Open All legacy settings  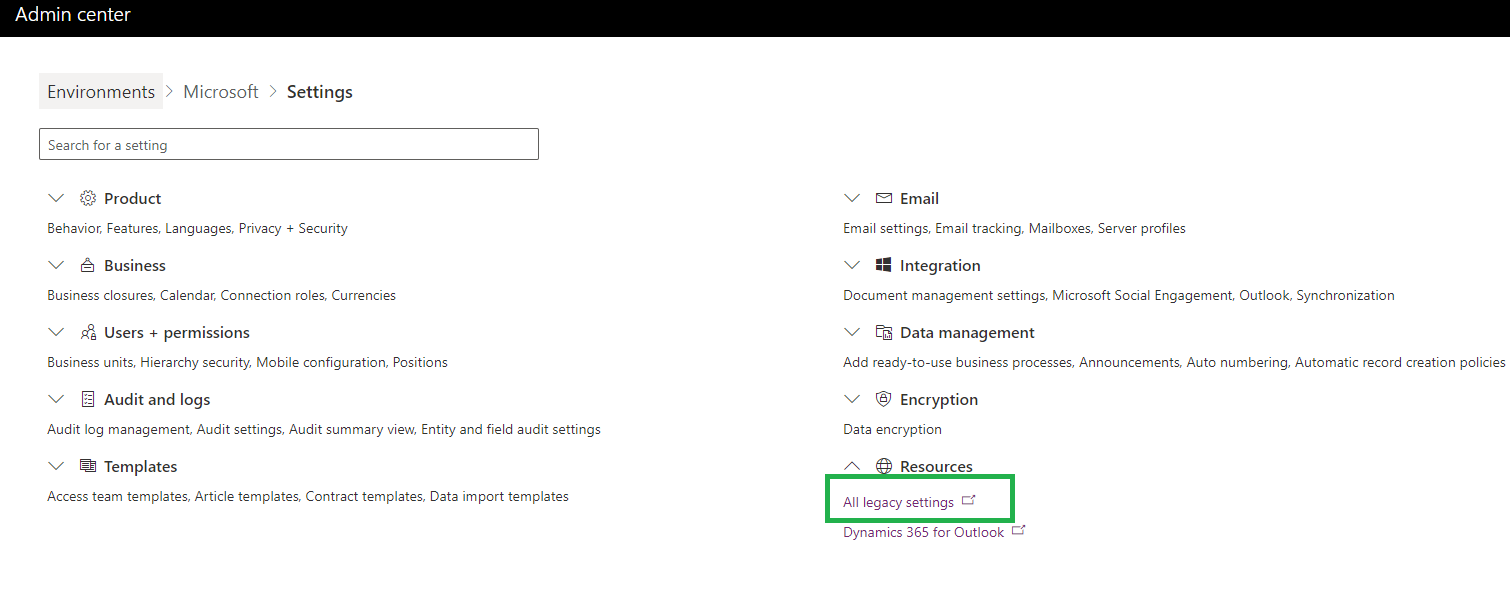click(899, 501)
